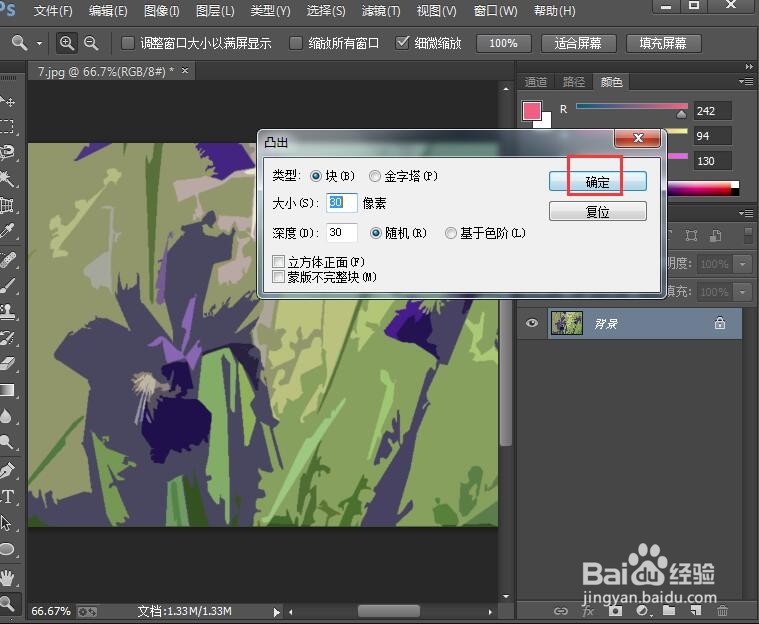Screen dimensions: 759x624
Task: Open color panel flyout menu
Action: pos(745,81)
